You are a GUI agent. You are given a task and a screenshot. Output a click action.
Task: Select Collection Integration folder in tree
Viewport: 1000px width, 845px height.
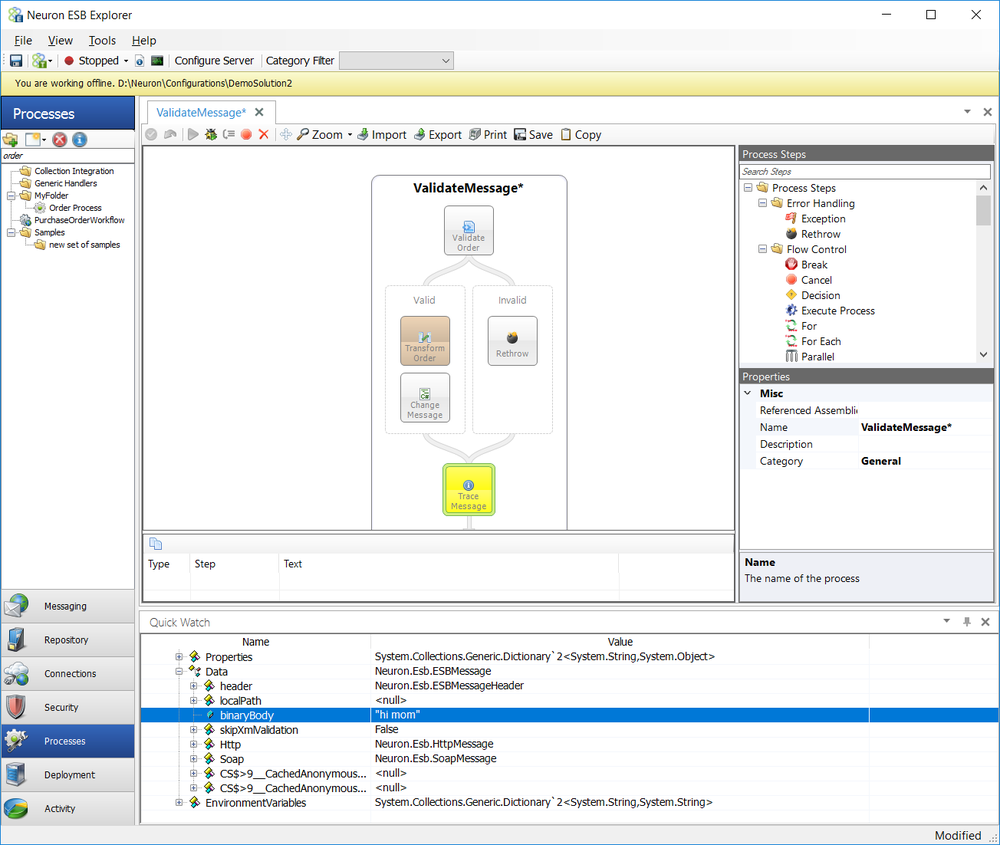coord(74,171)
